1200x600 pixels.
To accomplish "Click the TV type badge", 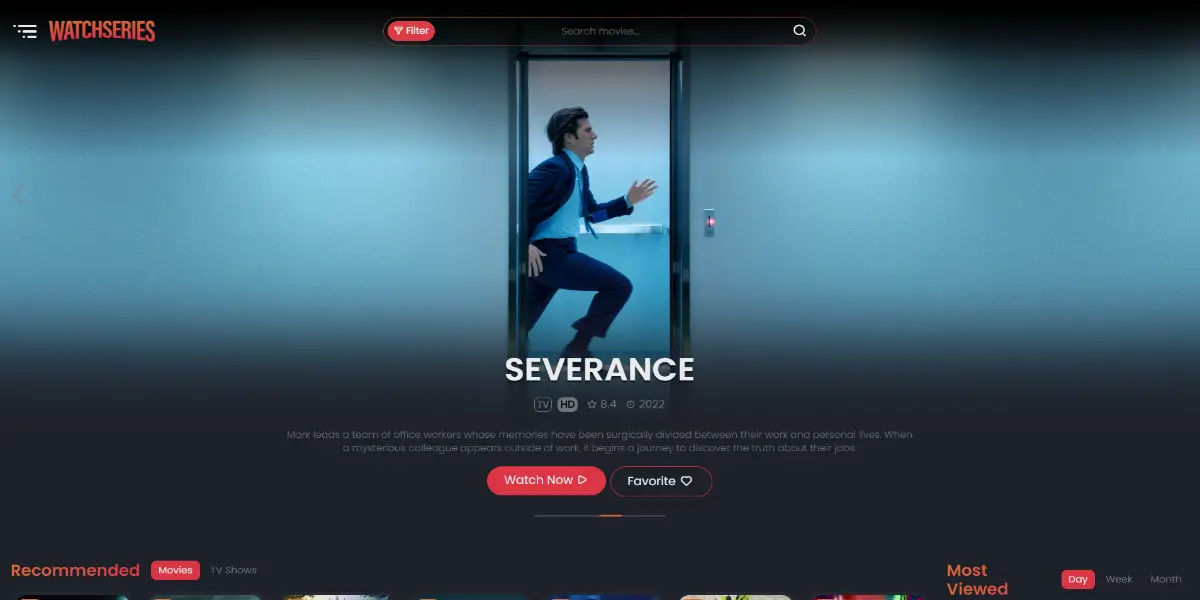I will click(543, 405).
